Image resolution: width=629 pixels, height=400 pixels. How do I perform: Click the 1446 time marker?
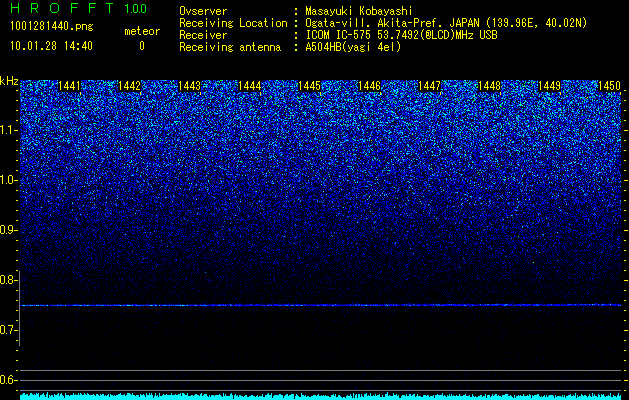coord(369,86)
